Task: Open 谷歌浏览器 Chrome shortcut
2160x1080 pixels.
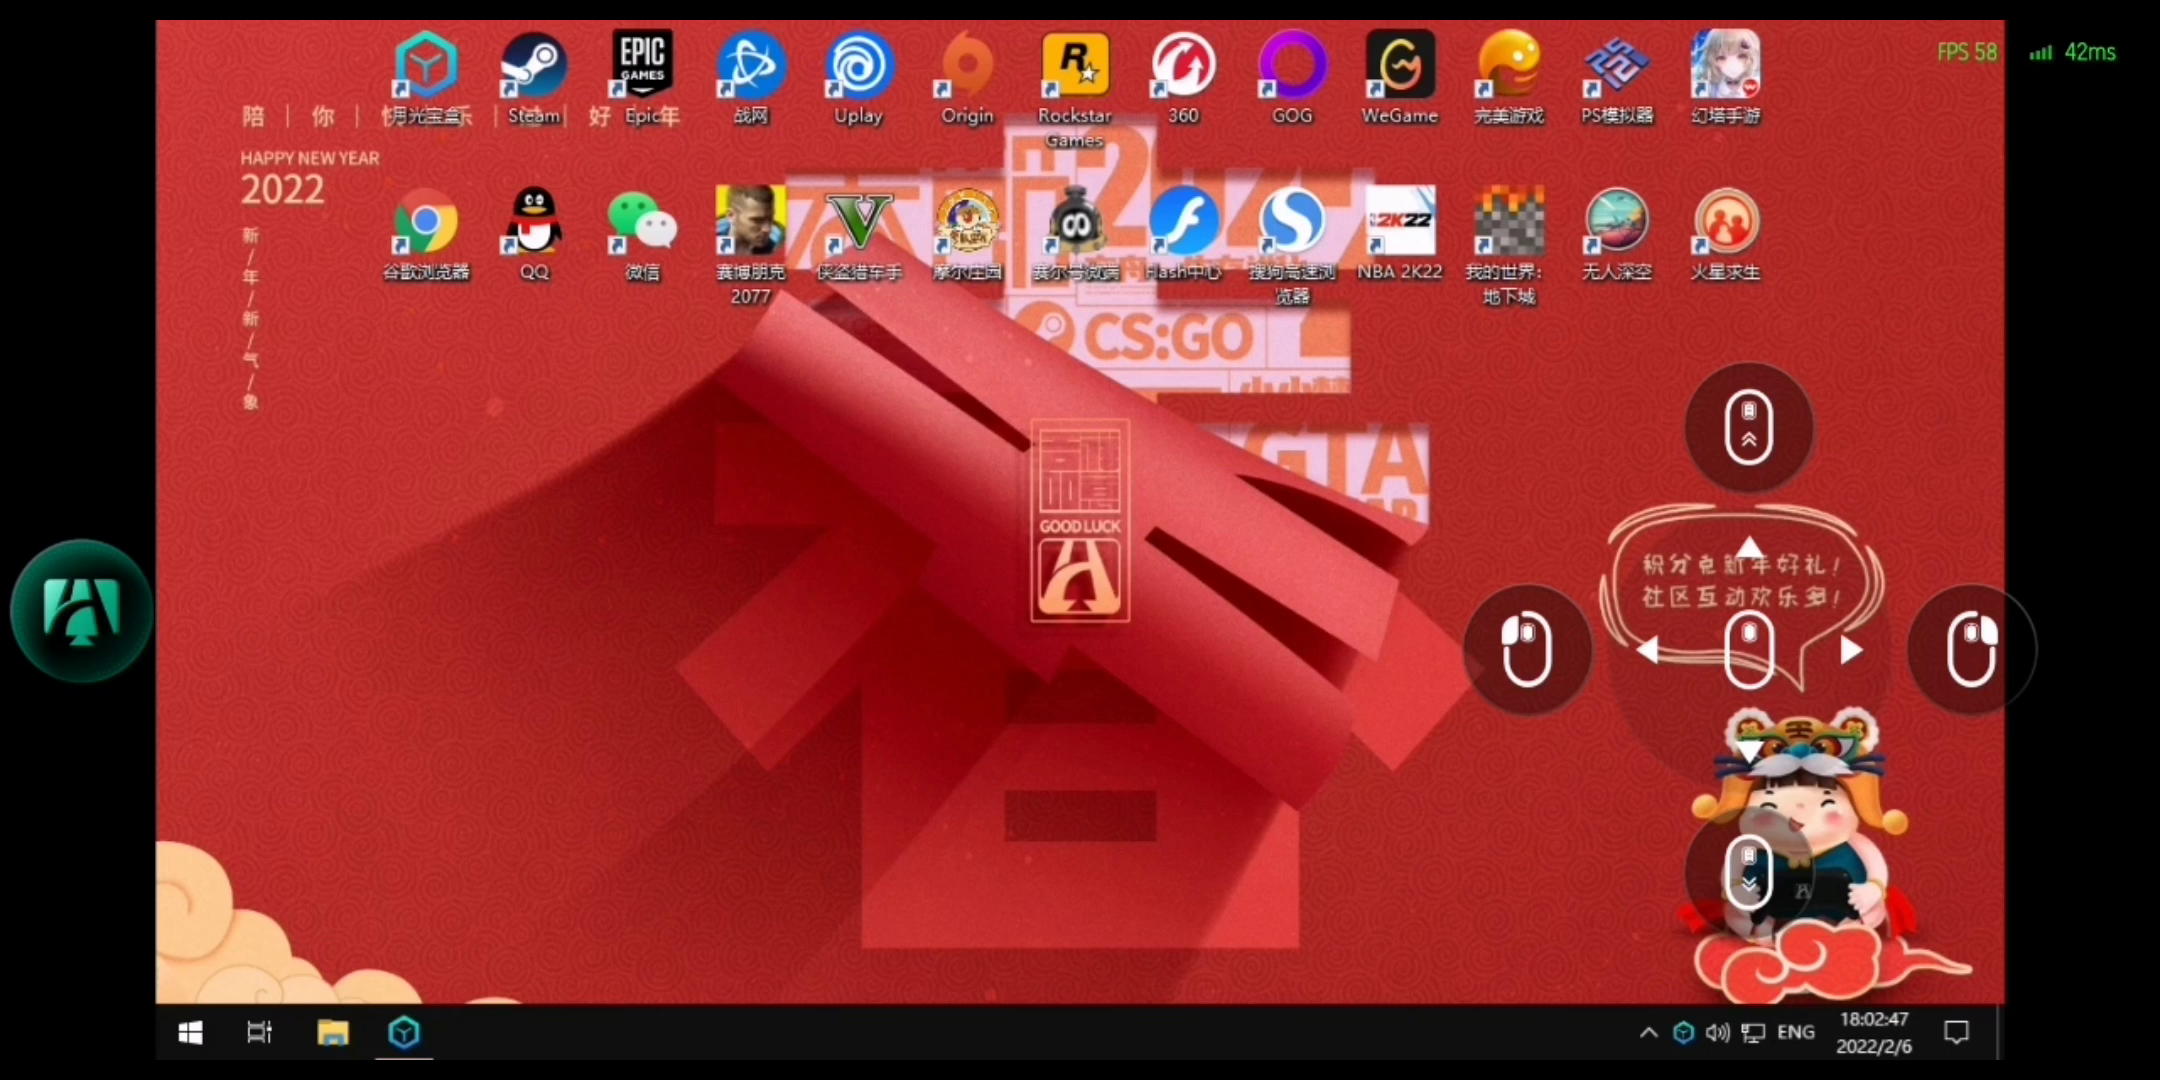Action: point(426,235)
